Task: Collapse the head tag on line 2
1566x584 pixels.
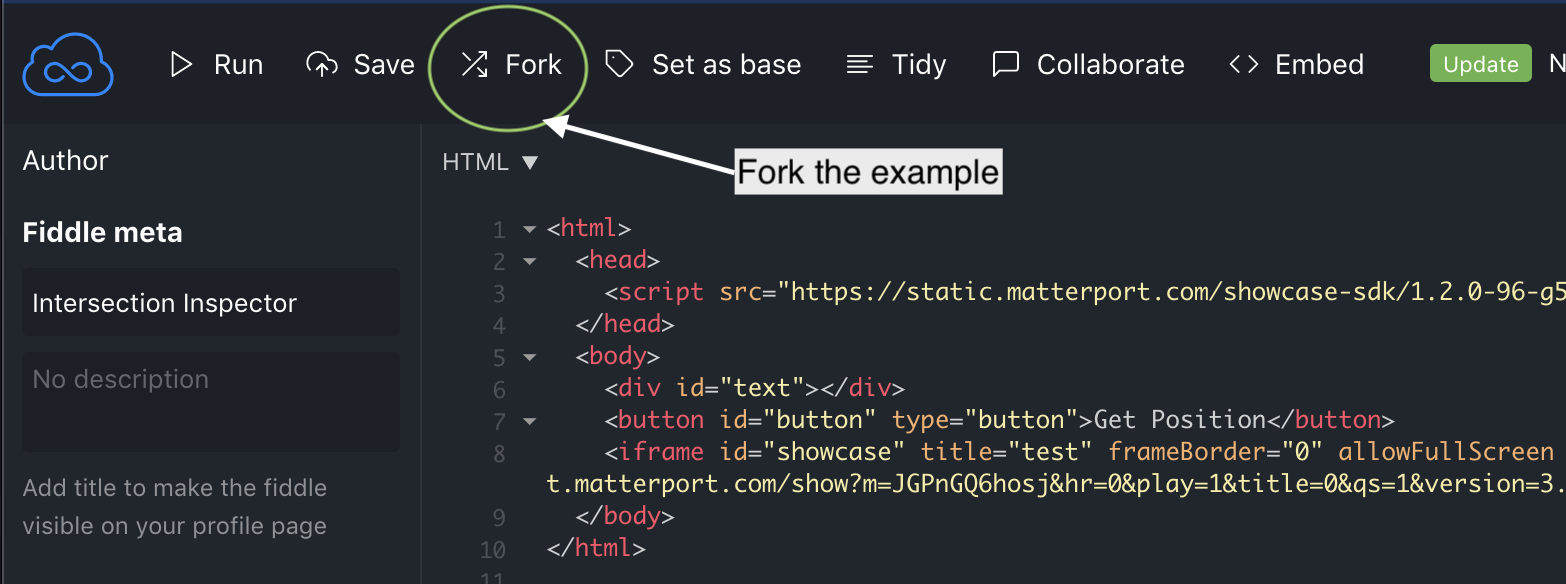Action: pos(530,262)
